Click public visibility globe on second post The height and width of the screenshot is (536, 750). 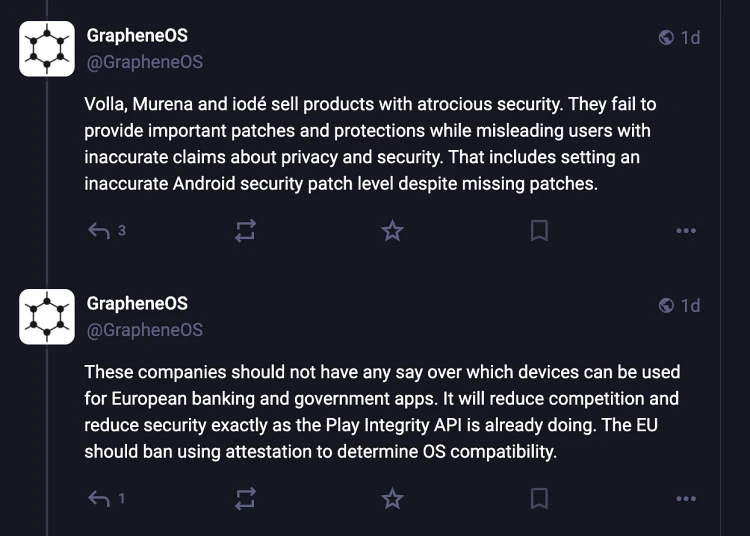click(666, 306)
